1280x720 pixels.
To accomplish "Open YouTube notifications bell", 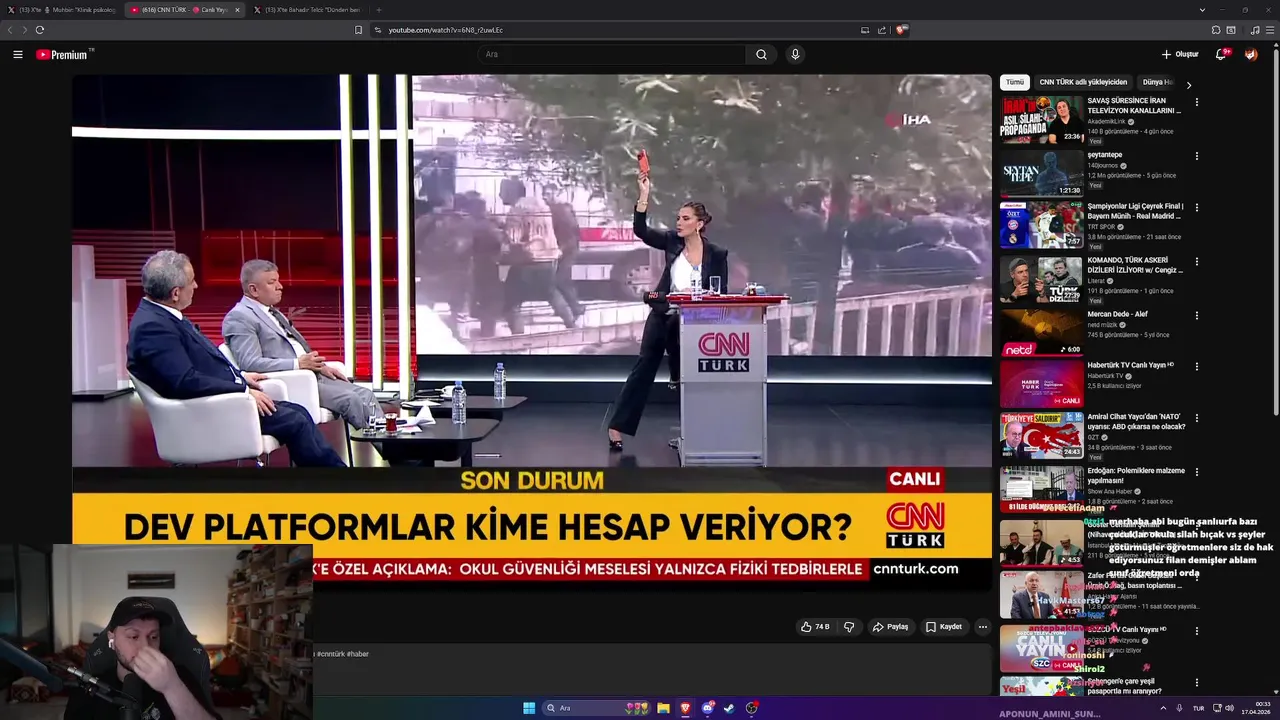I will pyautogui.click(x=1221, y=54).
